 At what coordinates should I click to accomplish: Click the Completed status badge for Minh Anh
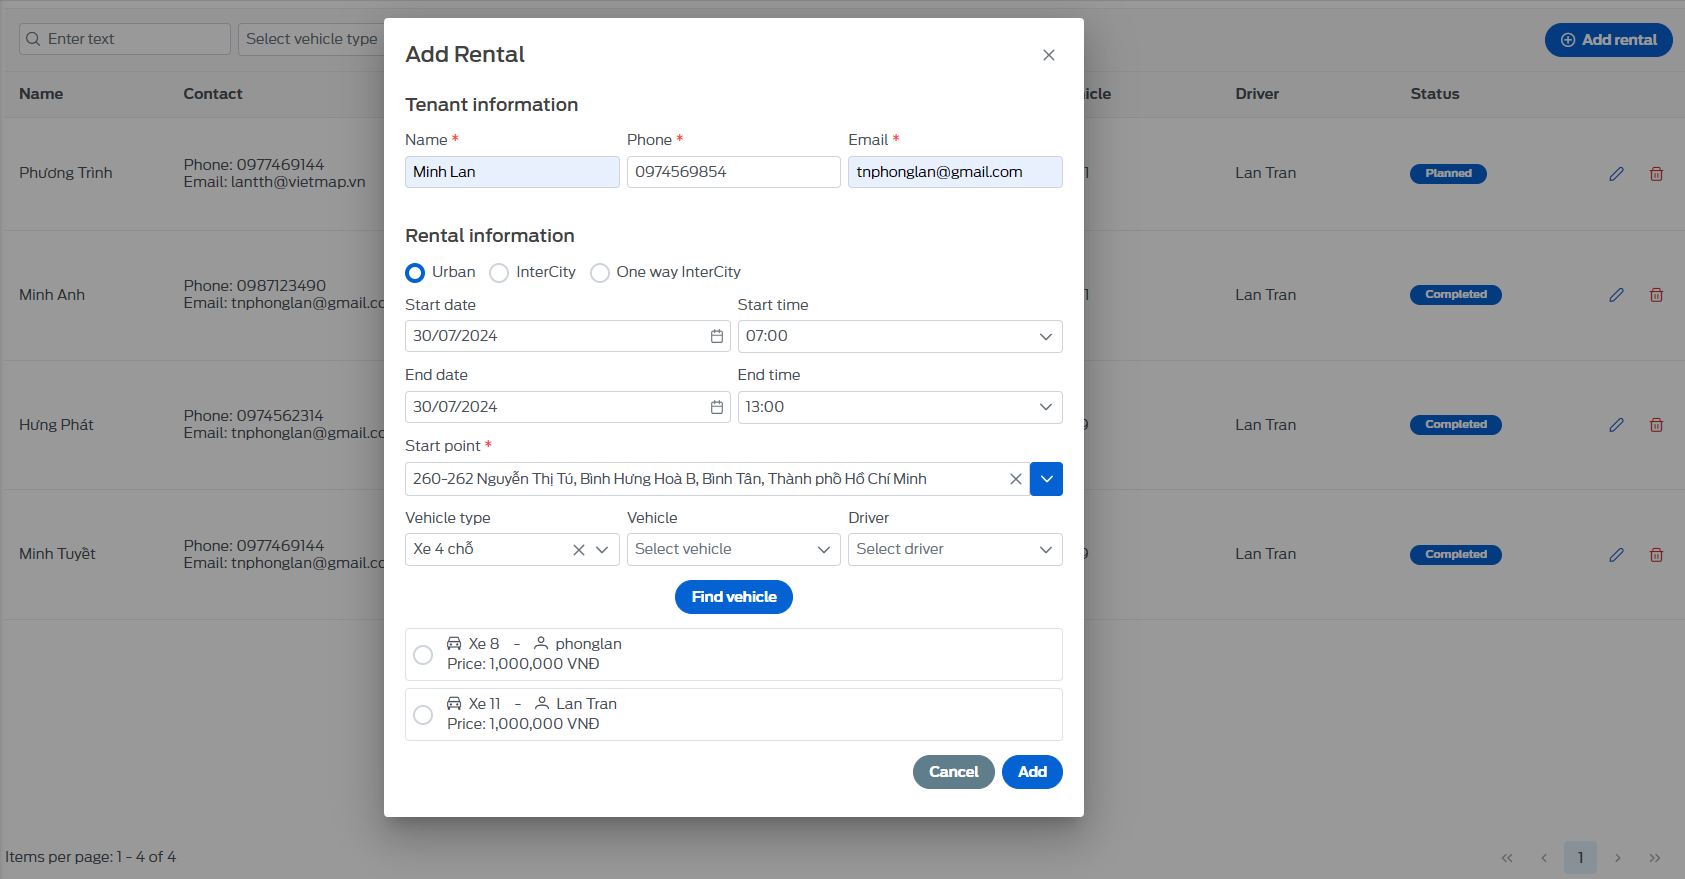(1456, 295)
